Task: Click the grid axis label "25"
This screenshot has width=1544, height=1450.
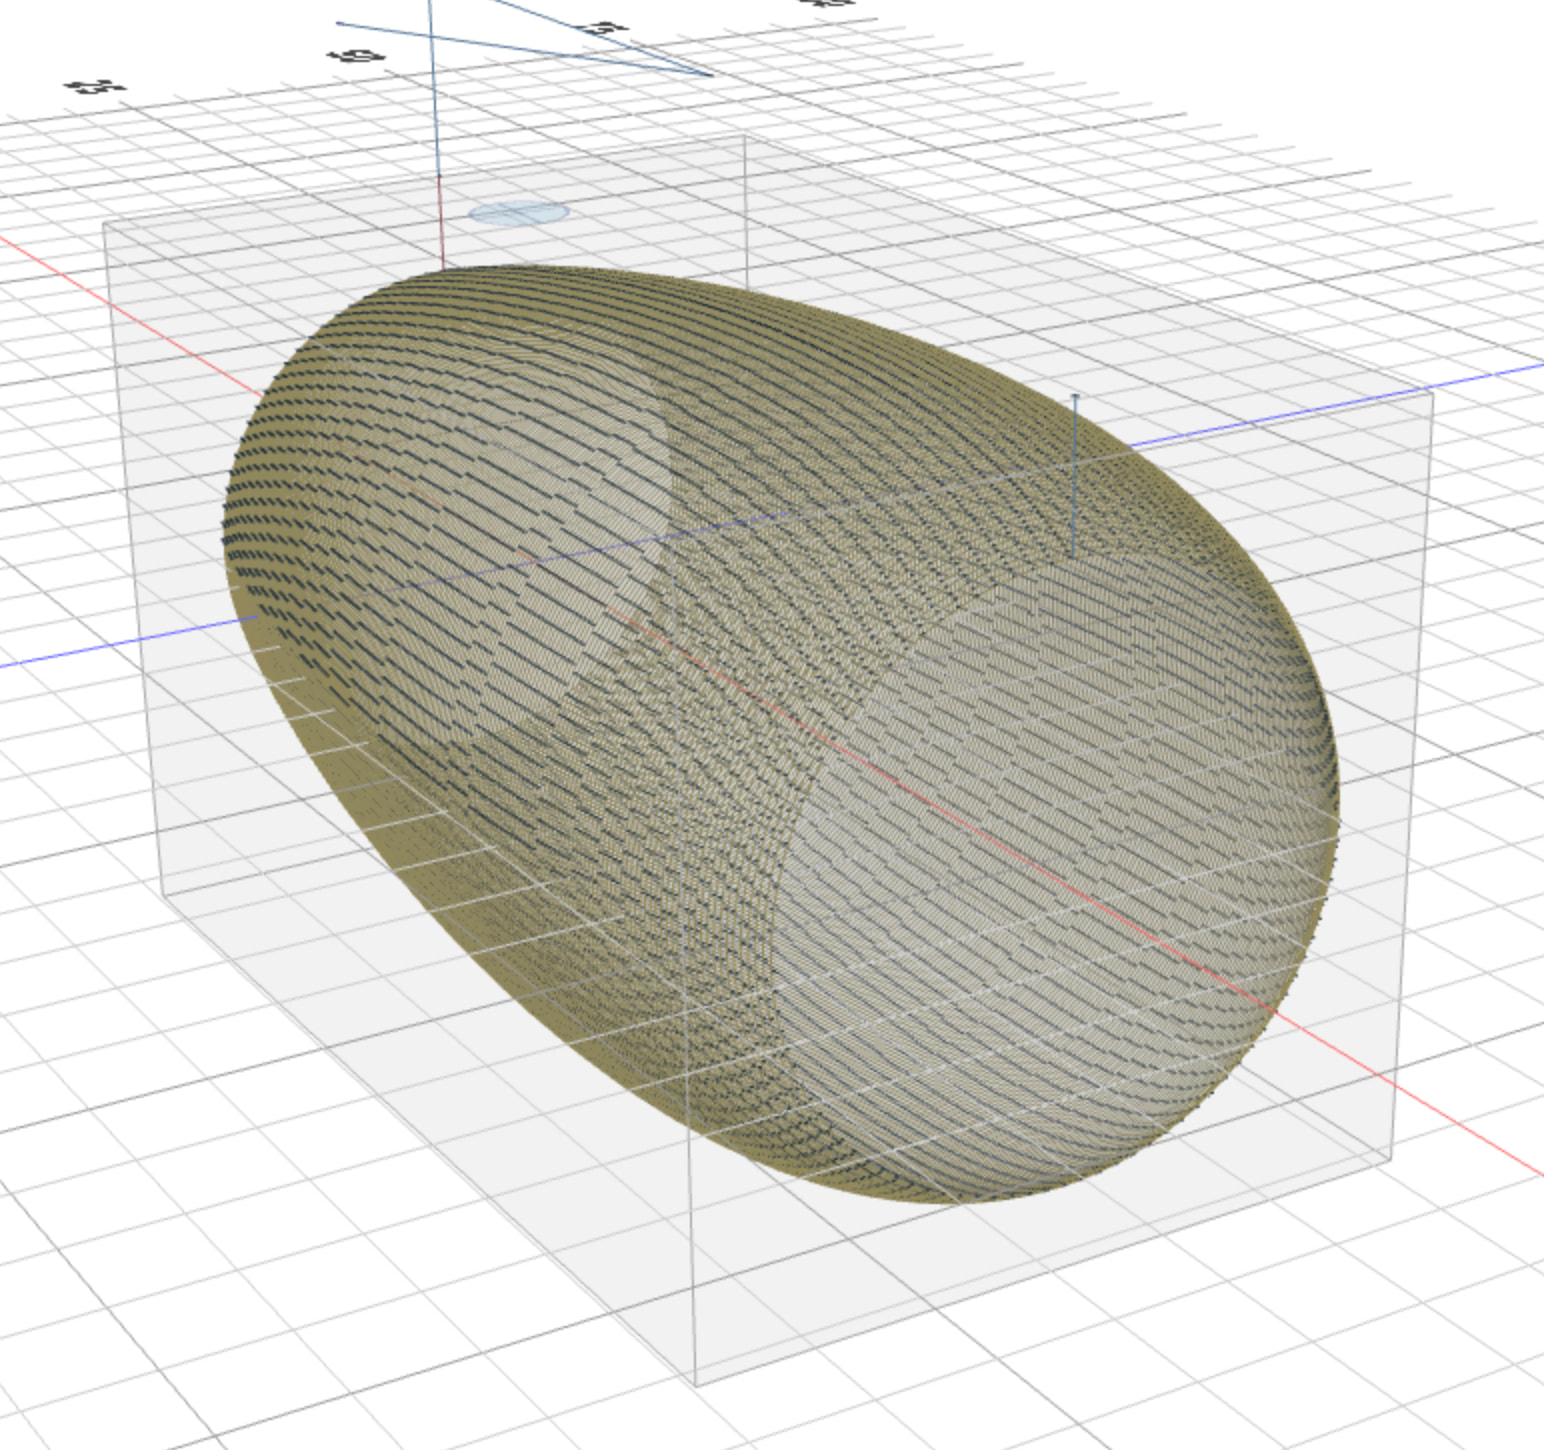Action: [97, 87]
